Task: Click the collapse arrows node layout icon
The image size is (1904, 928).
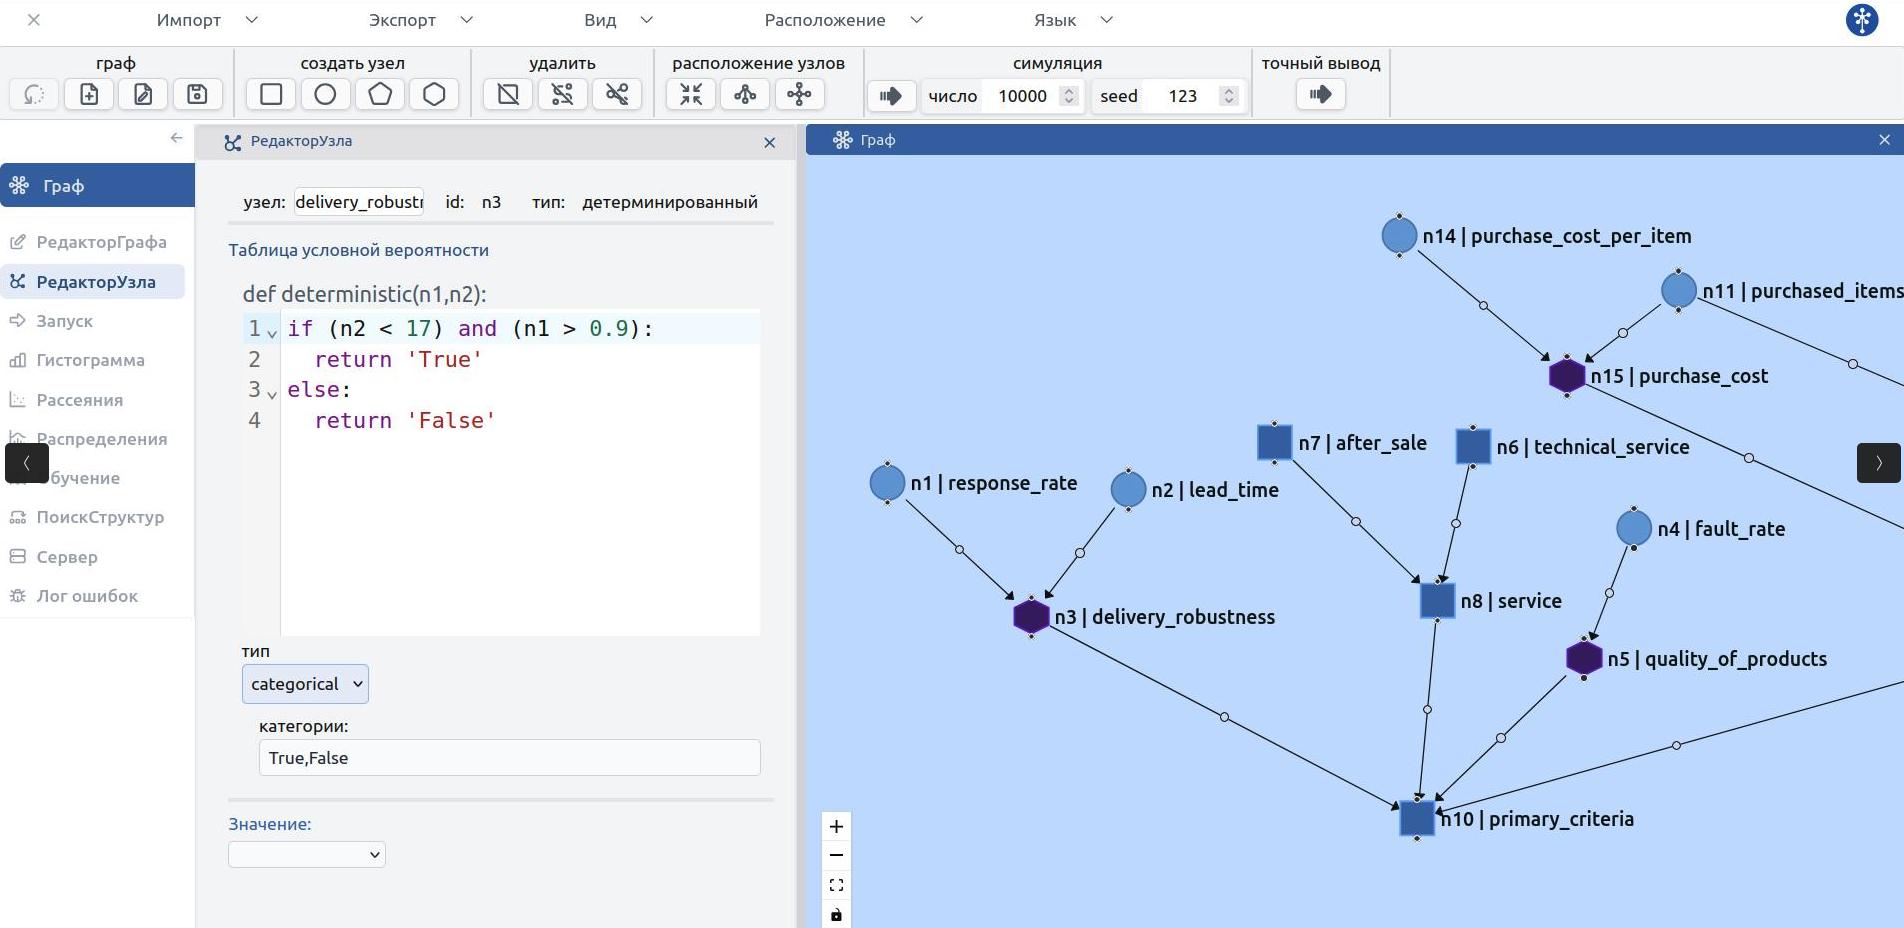Action: point(691,95)
